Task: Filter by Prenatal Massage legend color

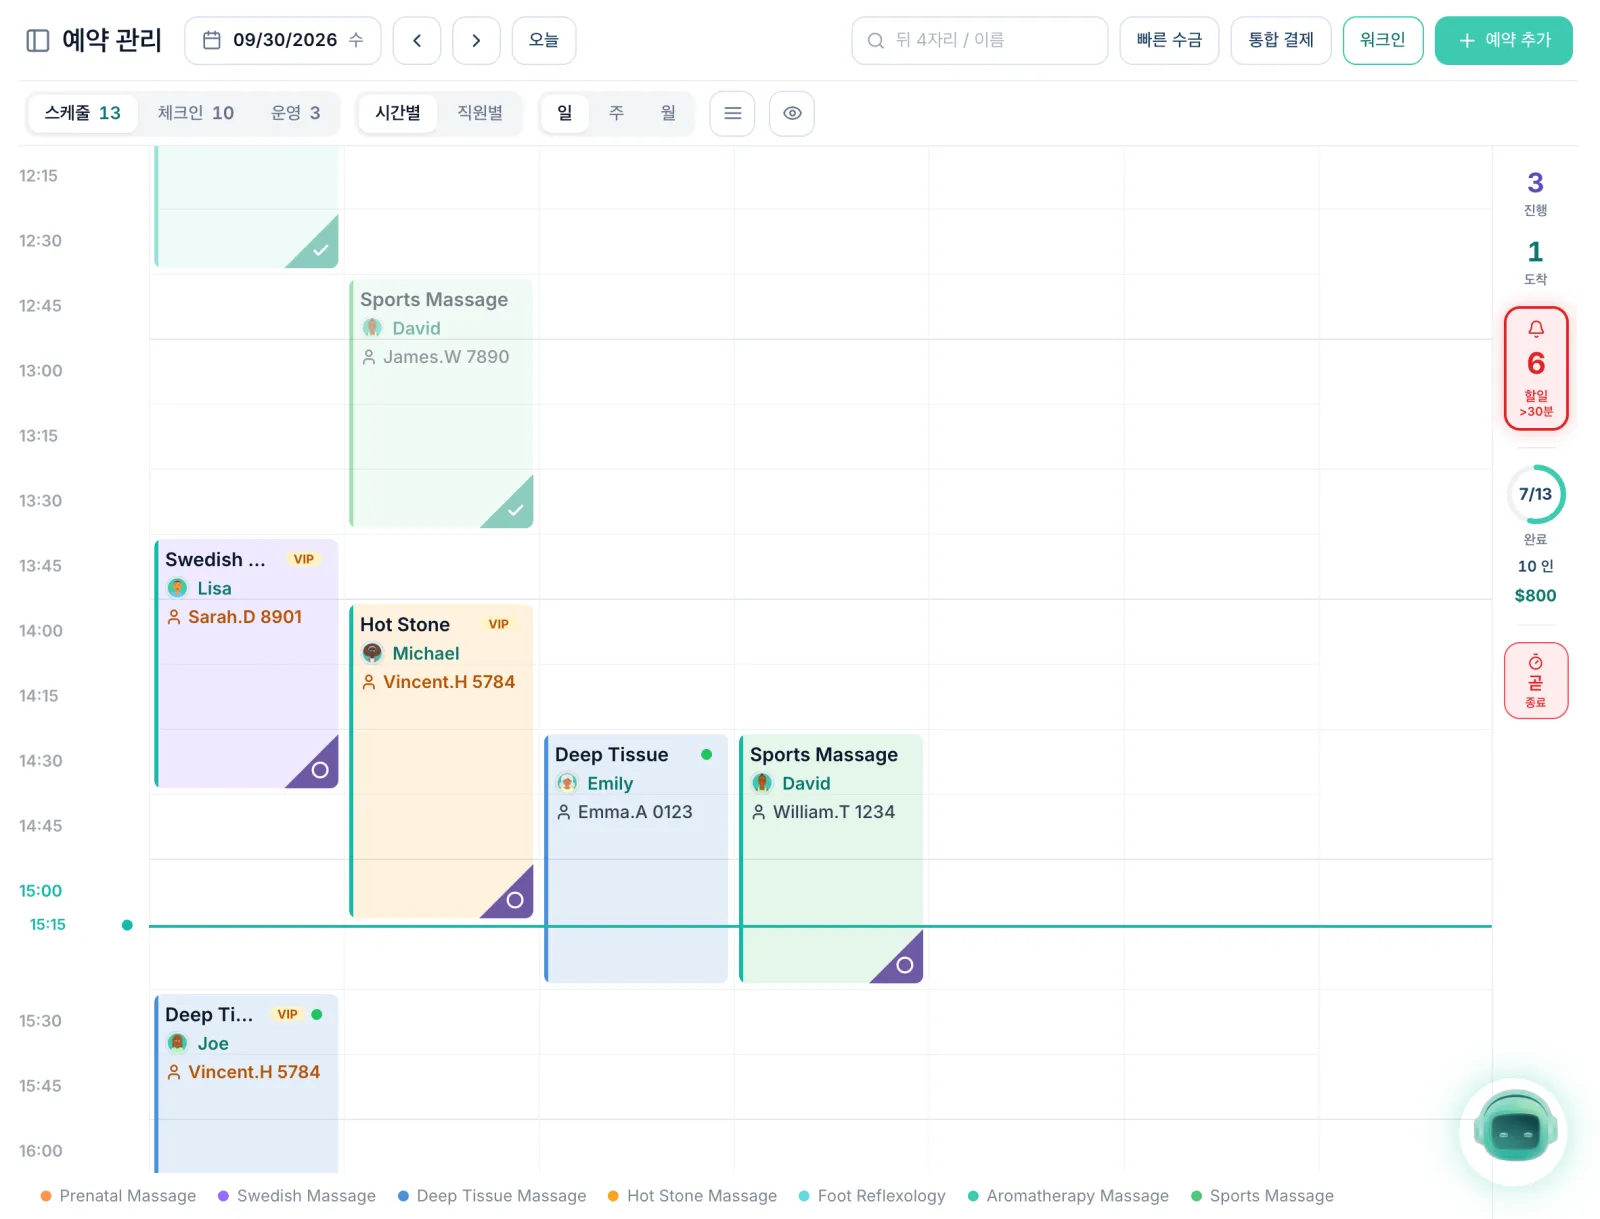Action: (118, 1196)
